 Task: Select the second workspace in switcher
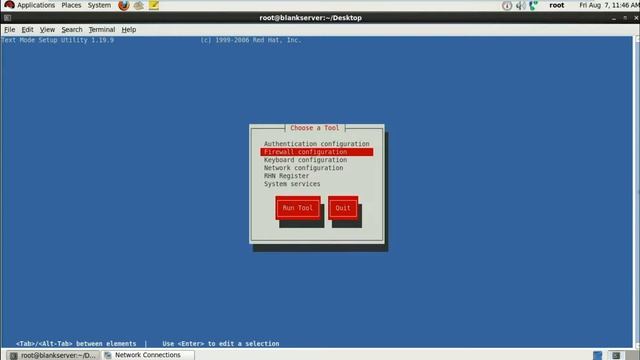pos(616,355)
